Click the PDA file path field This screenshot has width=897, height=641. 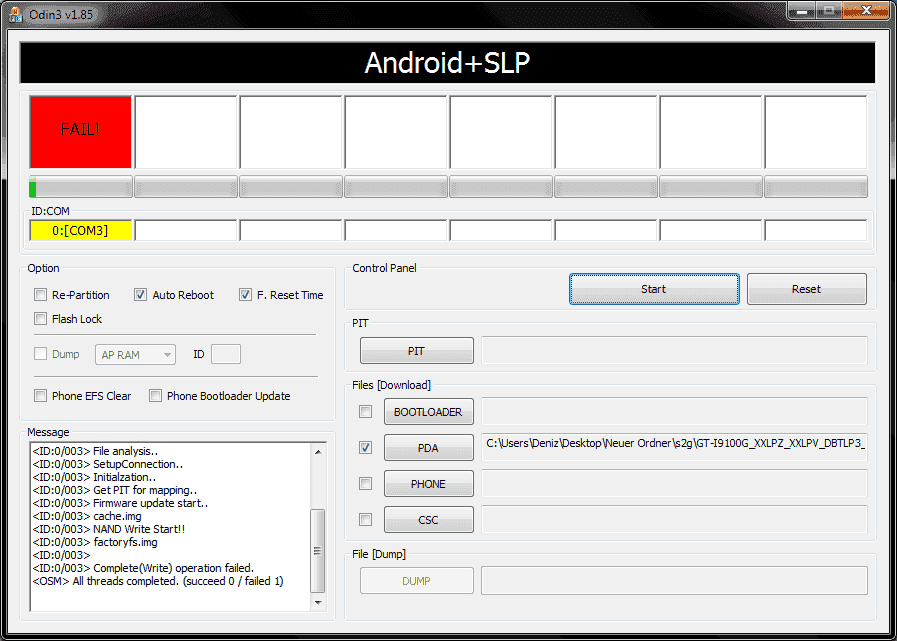[674, 448]
